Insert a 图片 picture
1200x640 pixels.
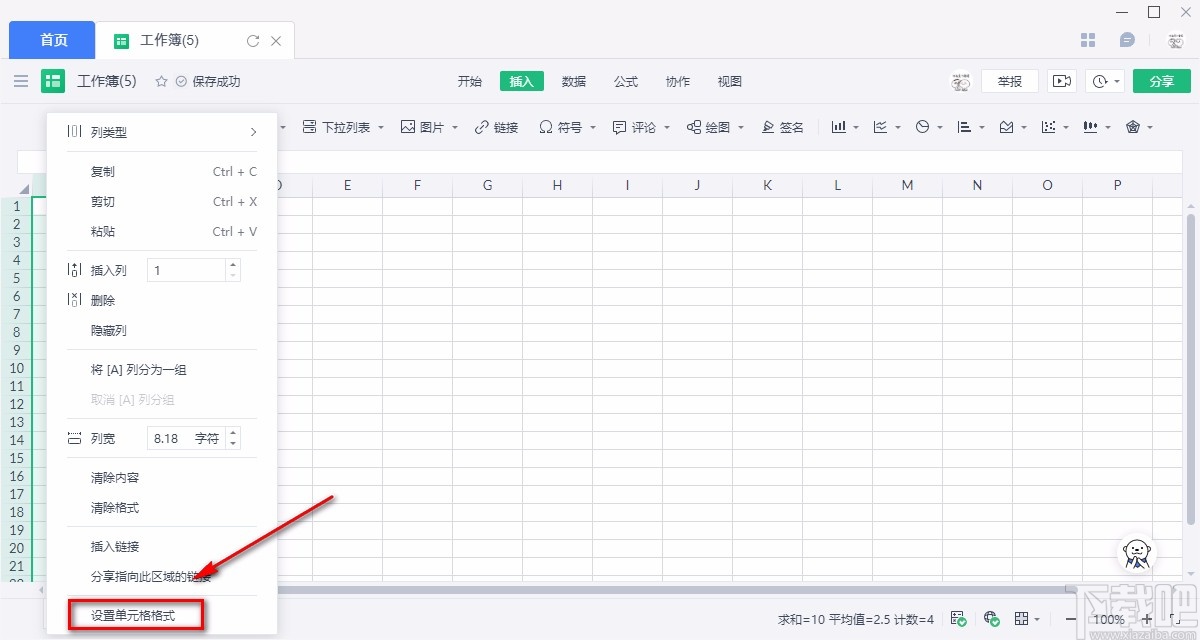(422, 127)
